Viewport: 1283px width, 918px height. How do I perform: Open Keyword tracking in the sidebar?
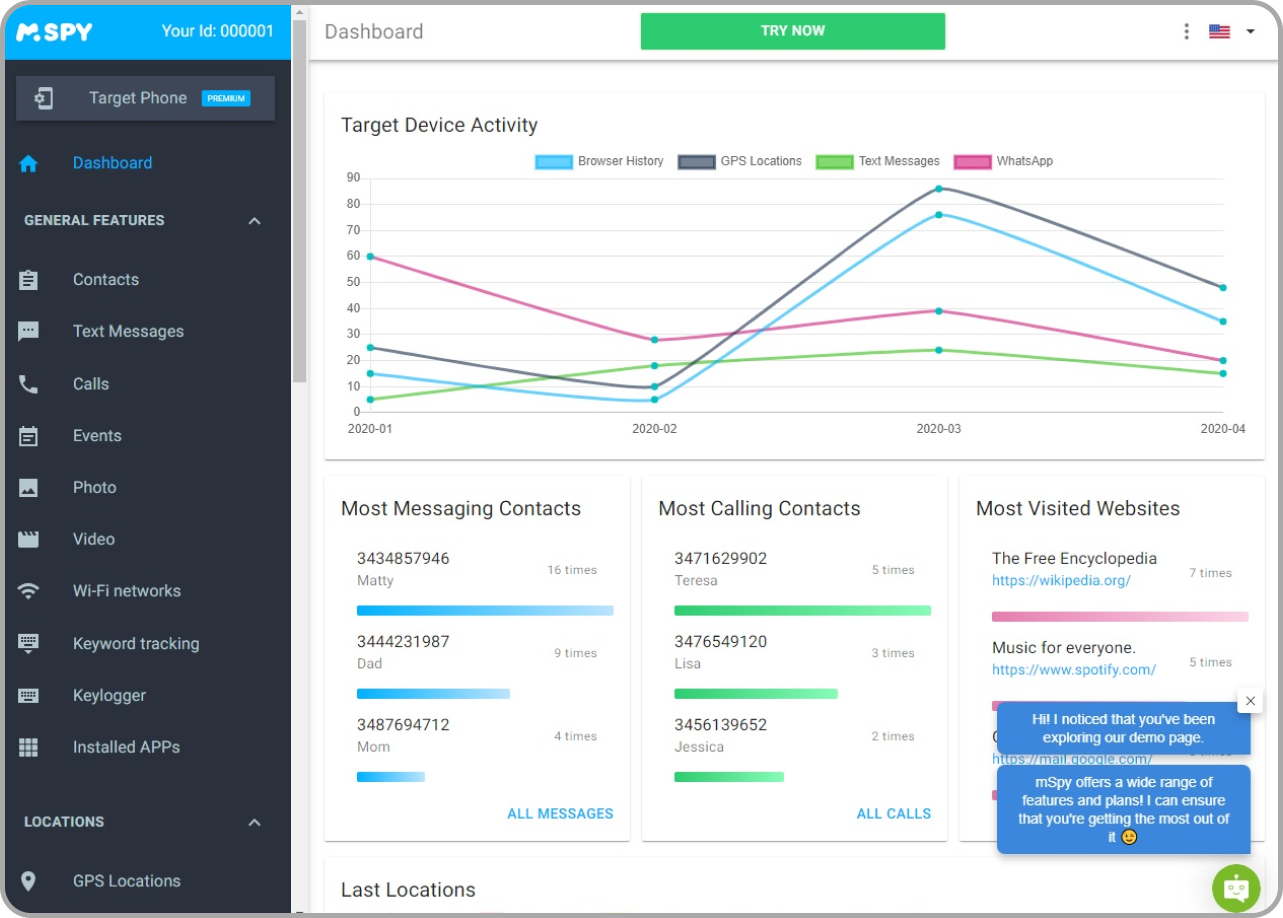pyautogui.click(x=136, y=644)
